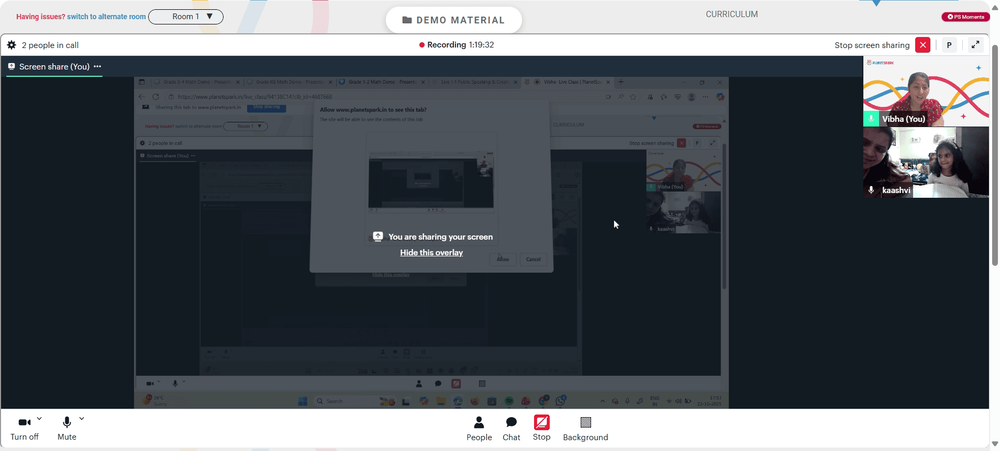The image size is (1000, 451).
Task: Expand call view to fullscreen
Action: [975, 45]
